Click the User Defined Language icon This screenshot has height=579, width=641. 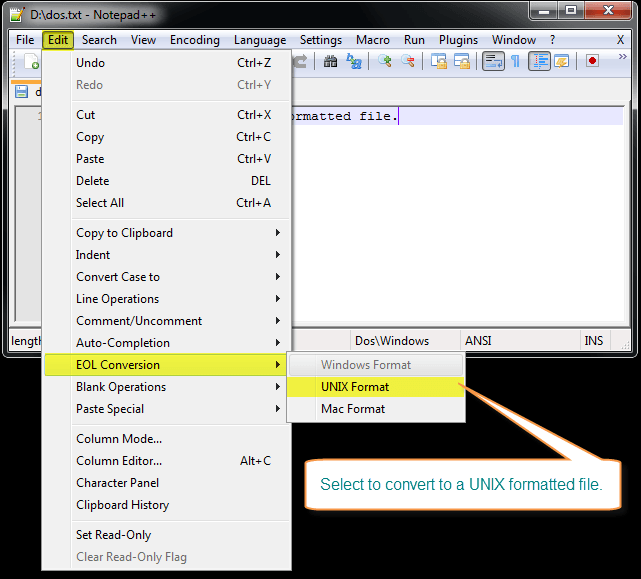point(562,61)
